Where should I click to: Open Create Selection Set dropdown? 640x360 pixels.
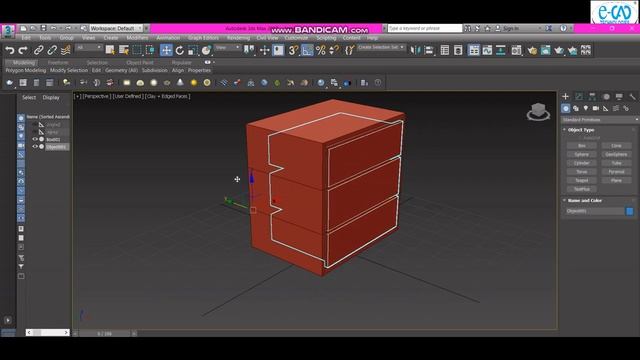coord(380,47)
